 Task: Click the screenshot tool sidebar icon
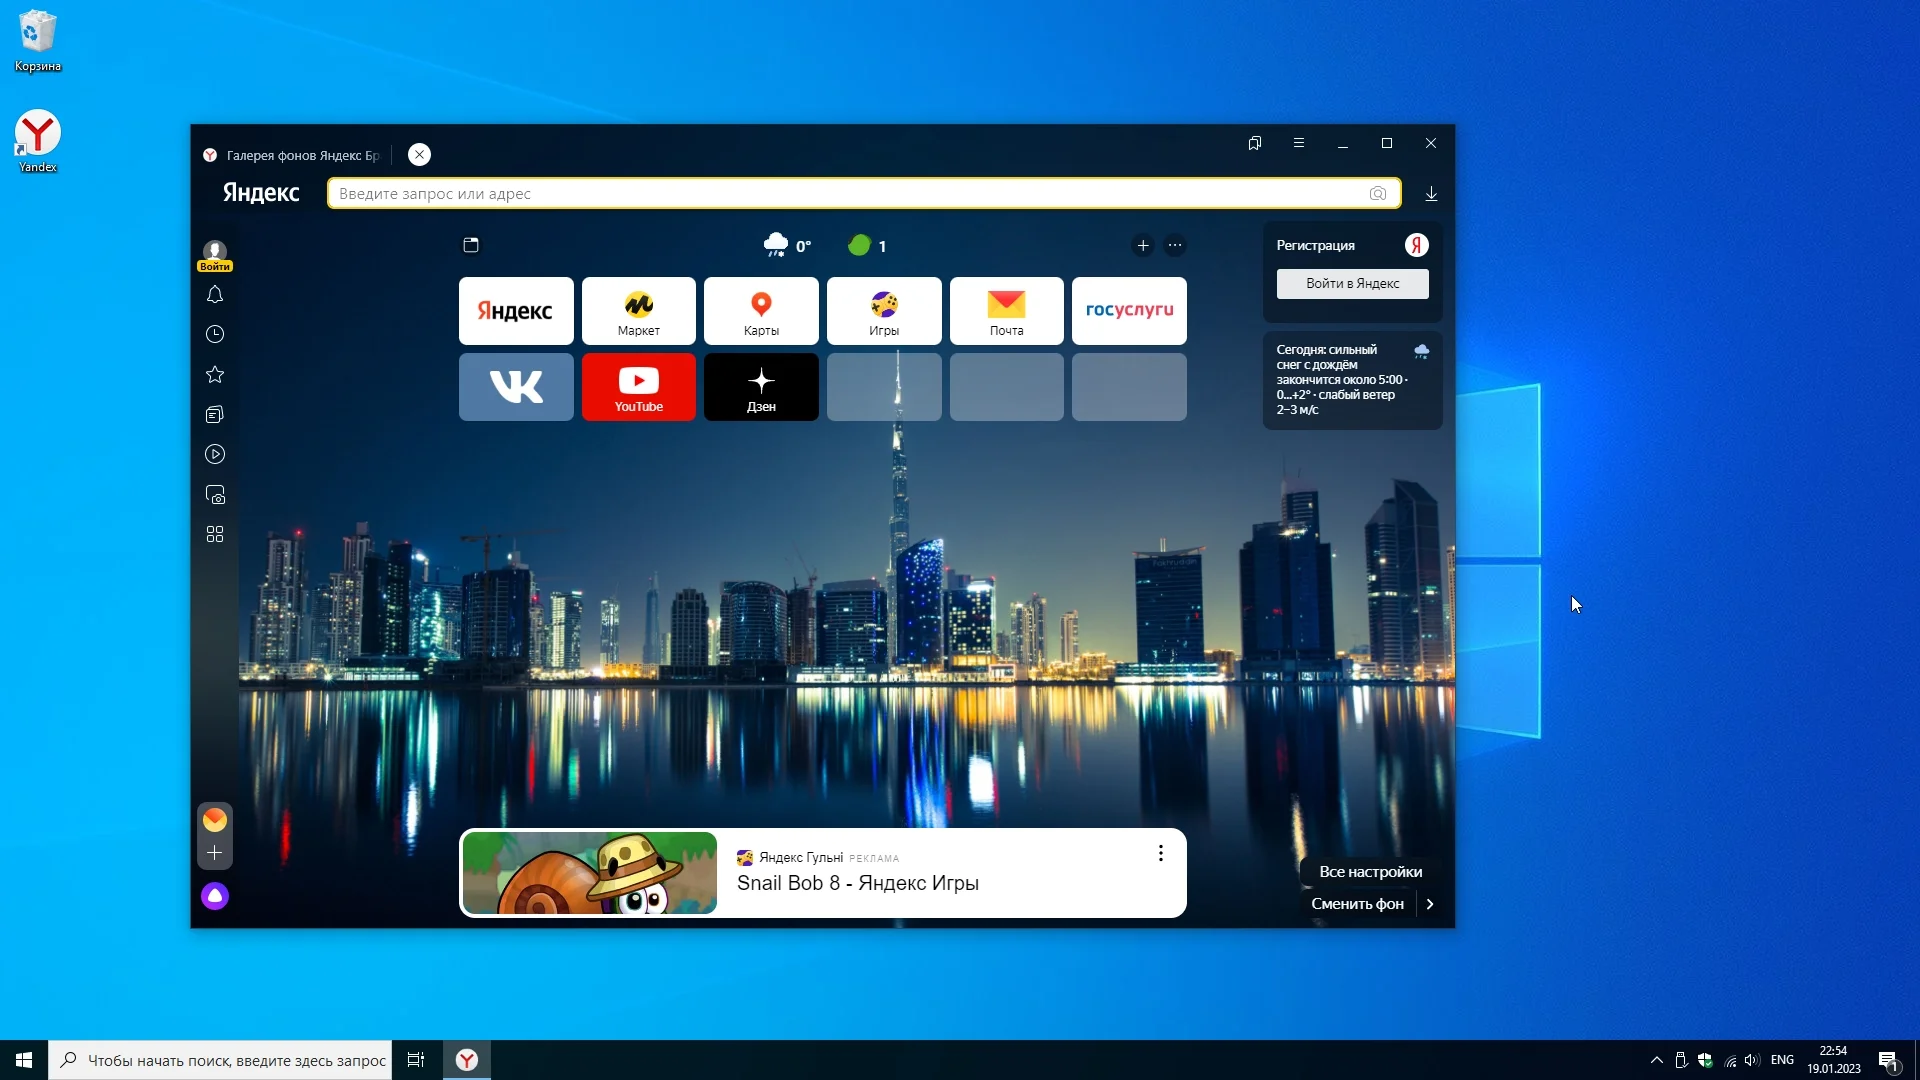pos(215,495)
